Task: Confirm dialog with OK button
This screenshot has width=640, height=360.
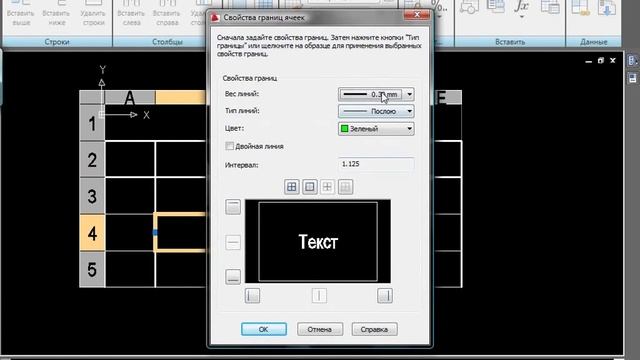Action: coord(264,329)
